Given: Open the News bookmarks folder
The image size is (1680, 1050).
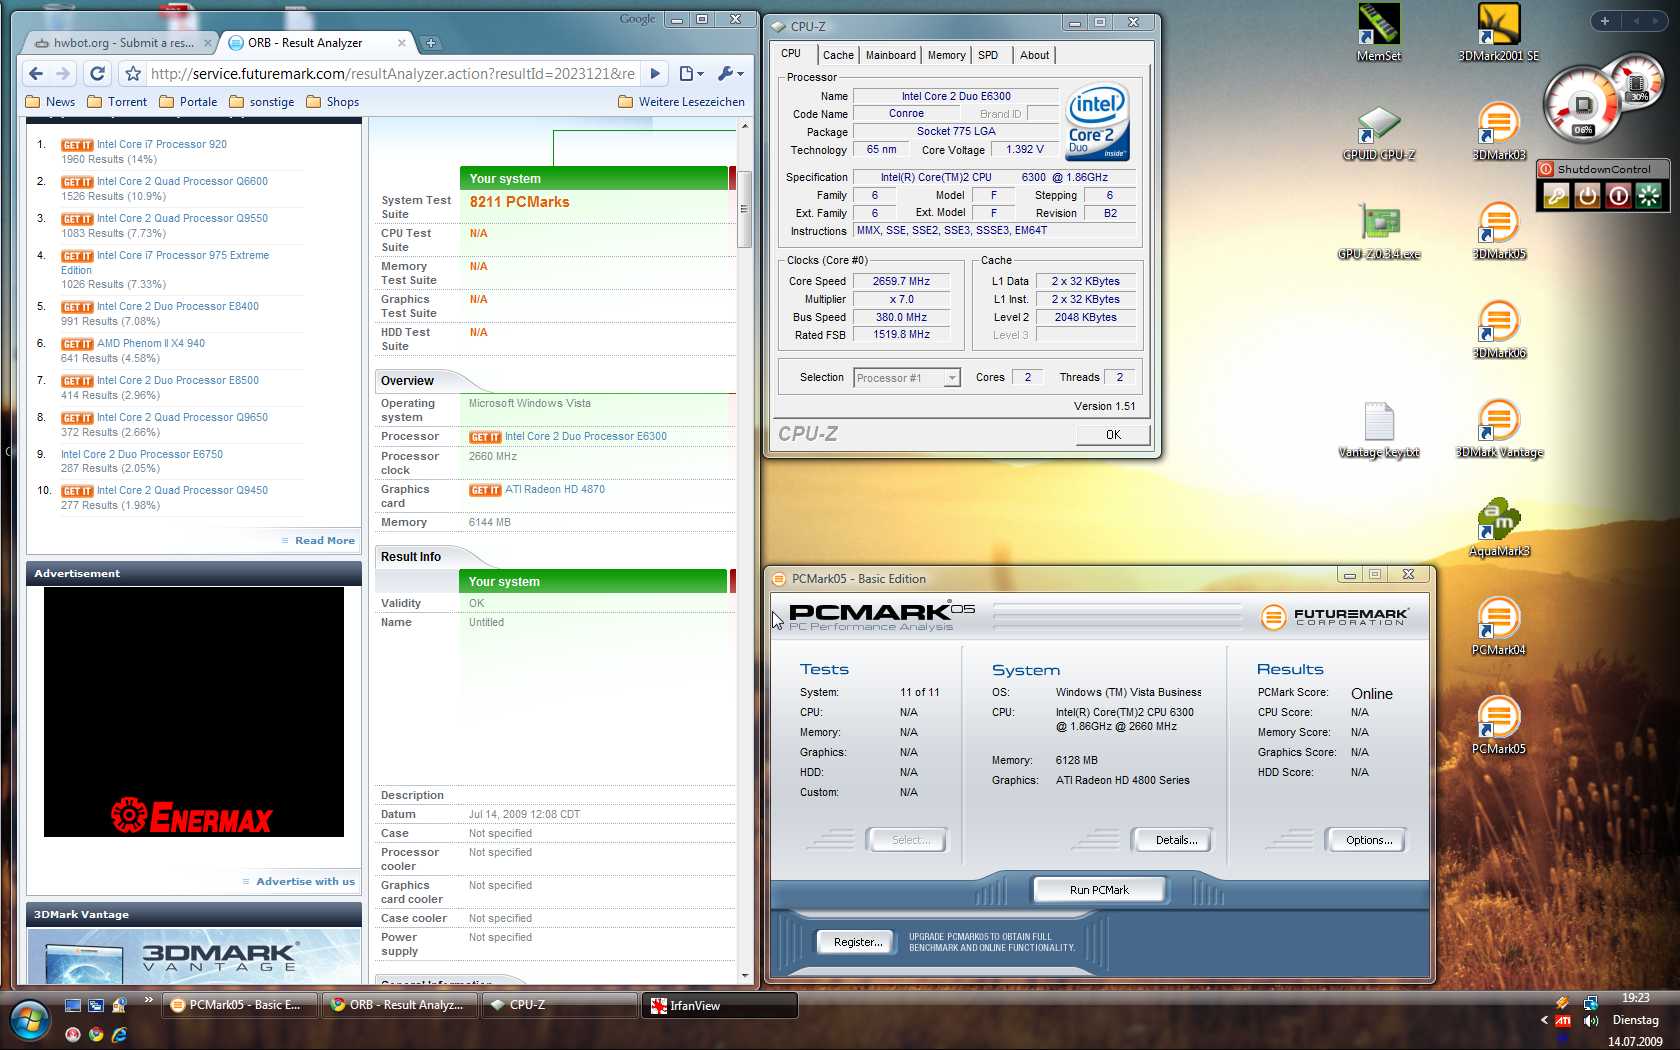Looking at the screenshot, I should [x=50, y=102].
